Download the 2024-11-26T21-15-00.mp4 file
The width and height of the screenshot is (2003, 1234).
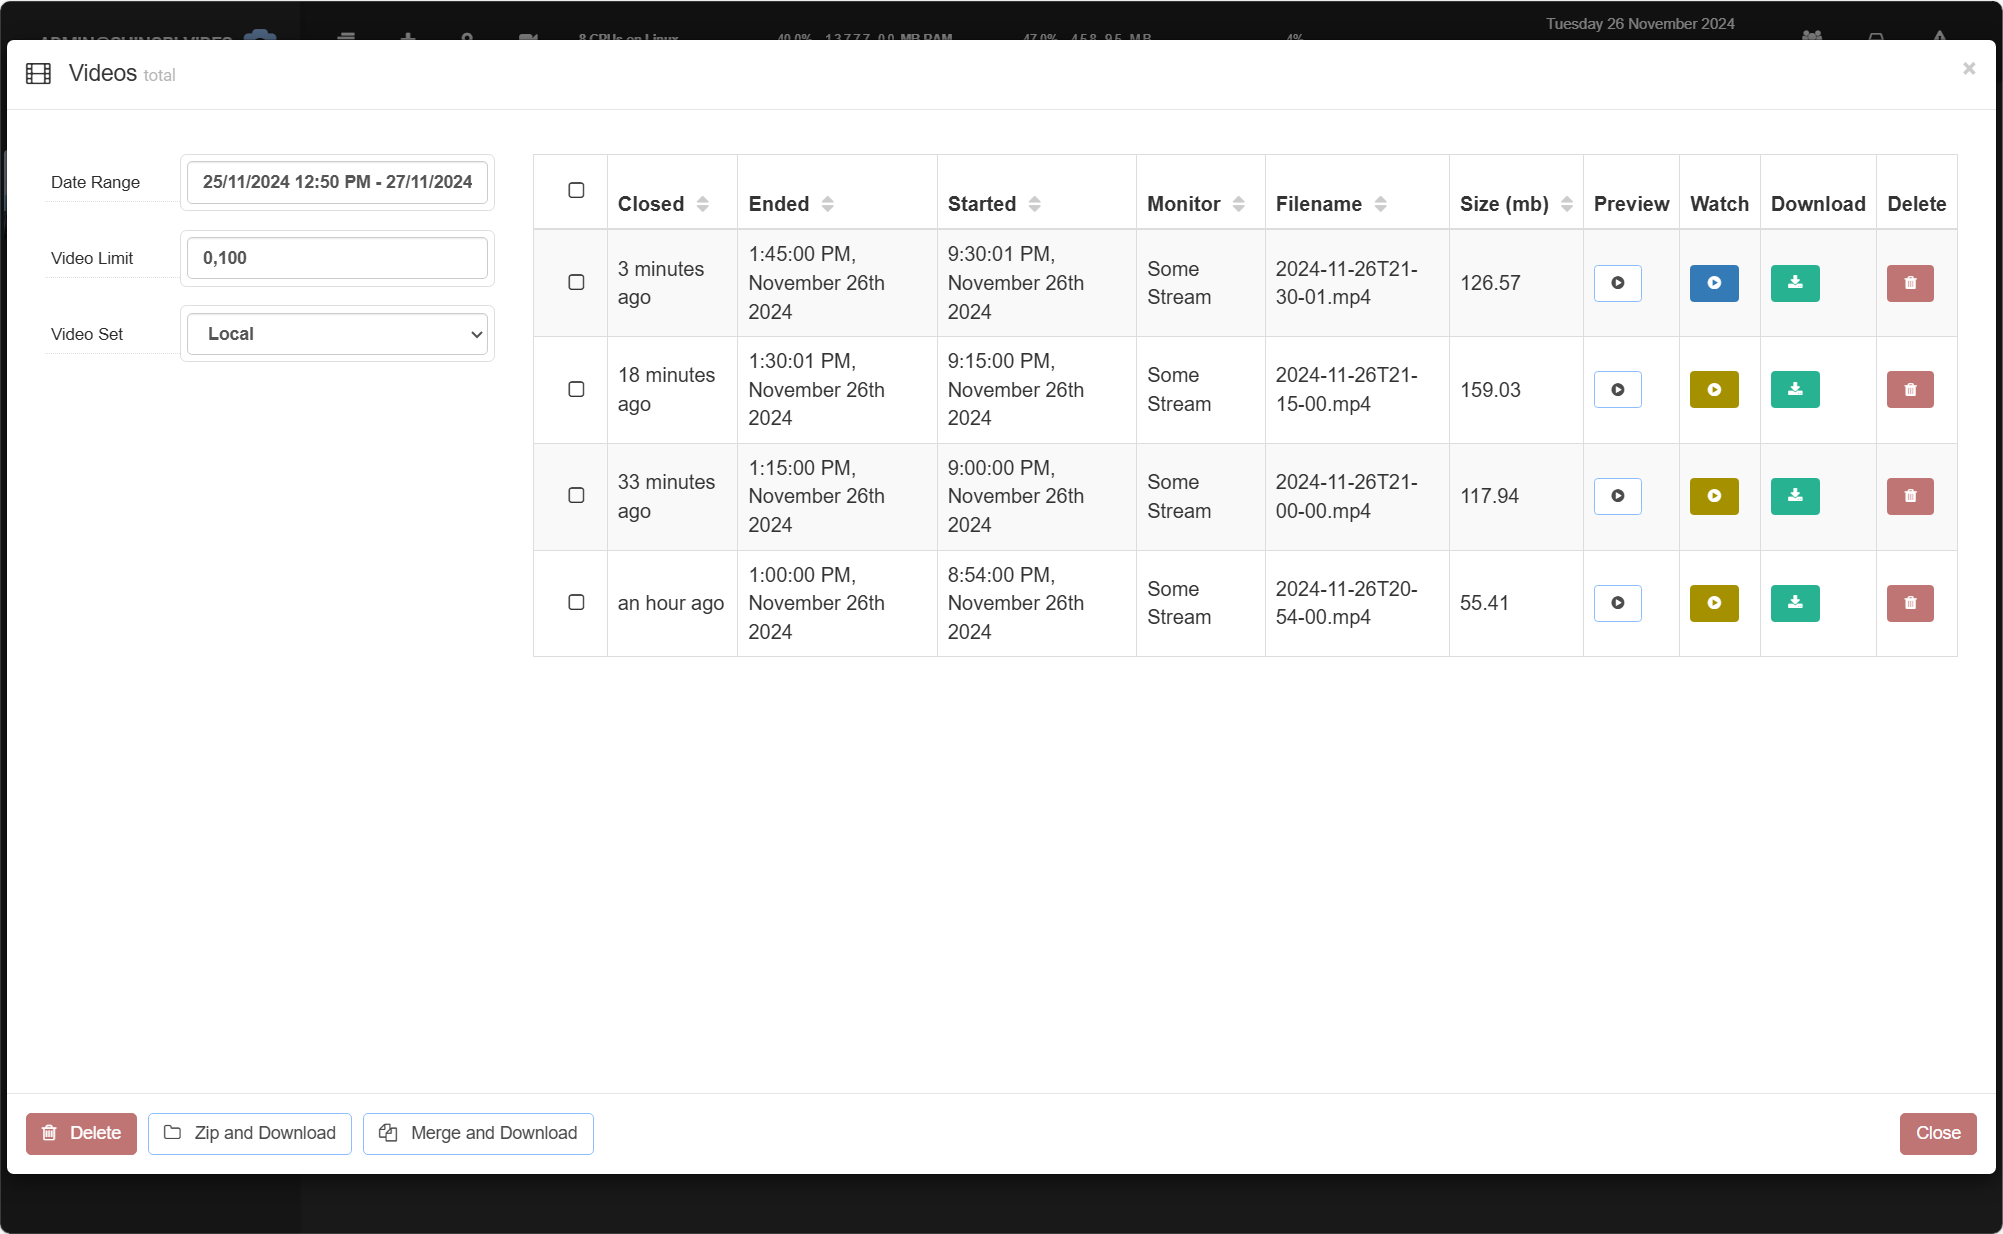pos(1795,390)
